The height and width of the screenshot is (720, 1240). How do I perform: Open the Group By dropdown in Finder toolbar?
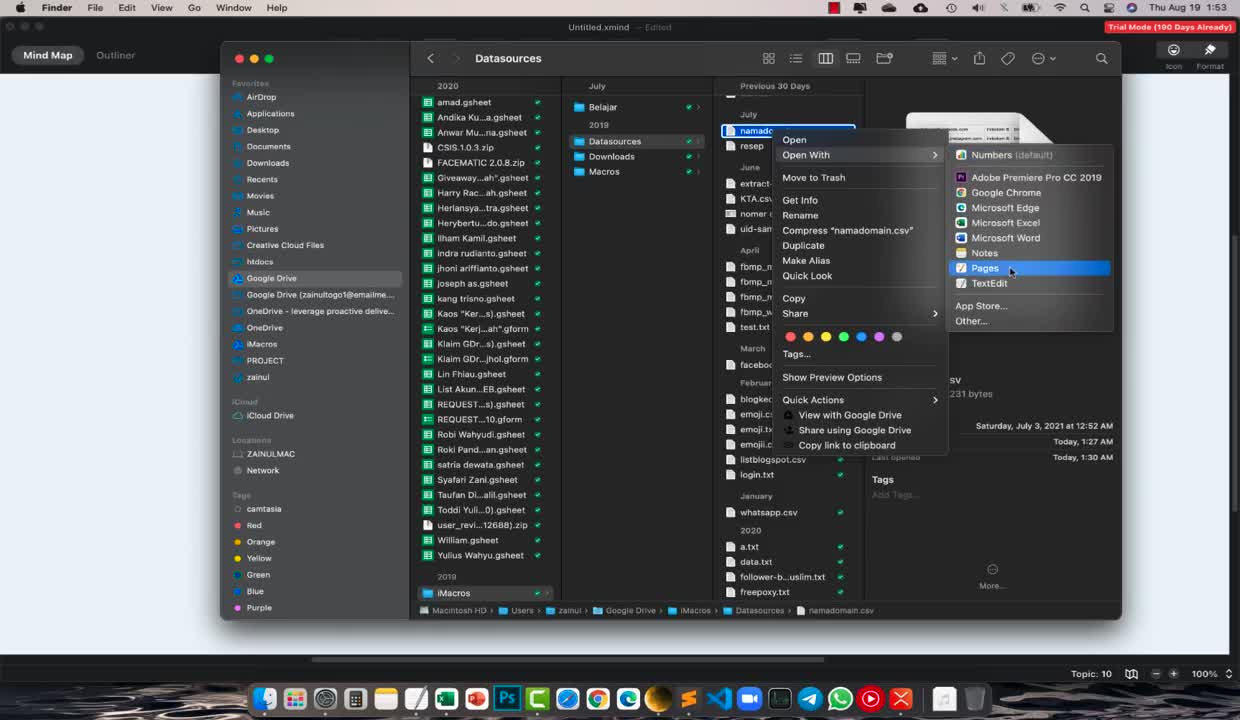tap(944, 59)
